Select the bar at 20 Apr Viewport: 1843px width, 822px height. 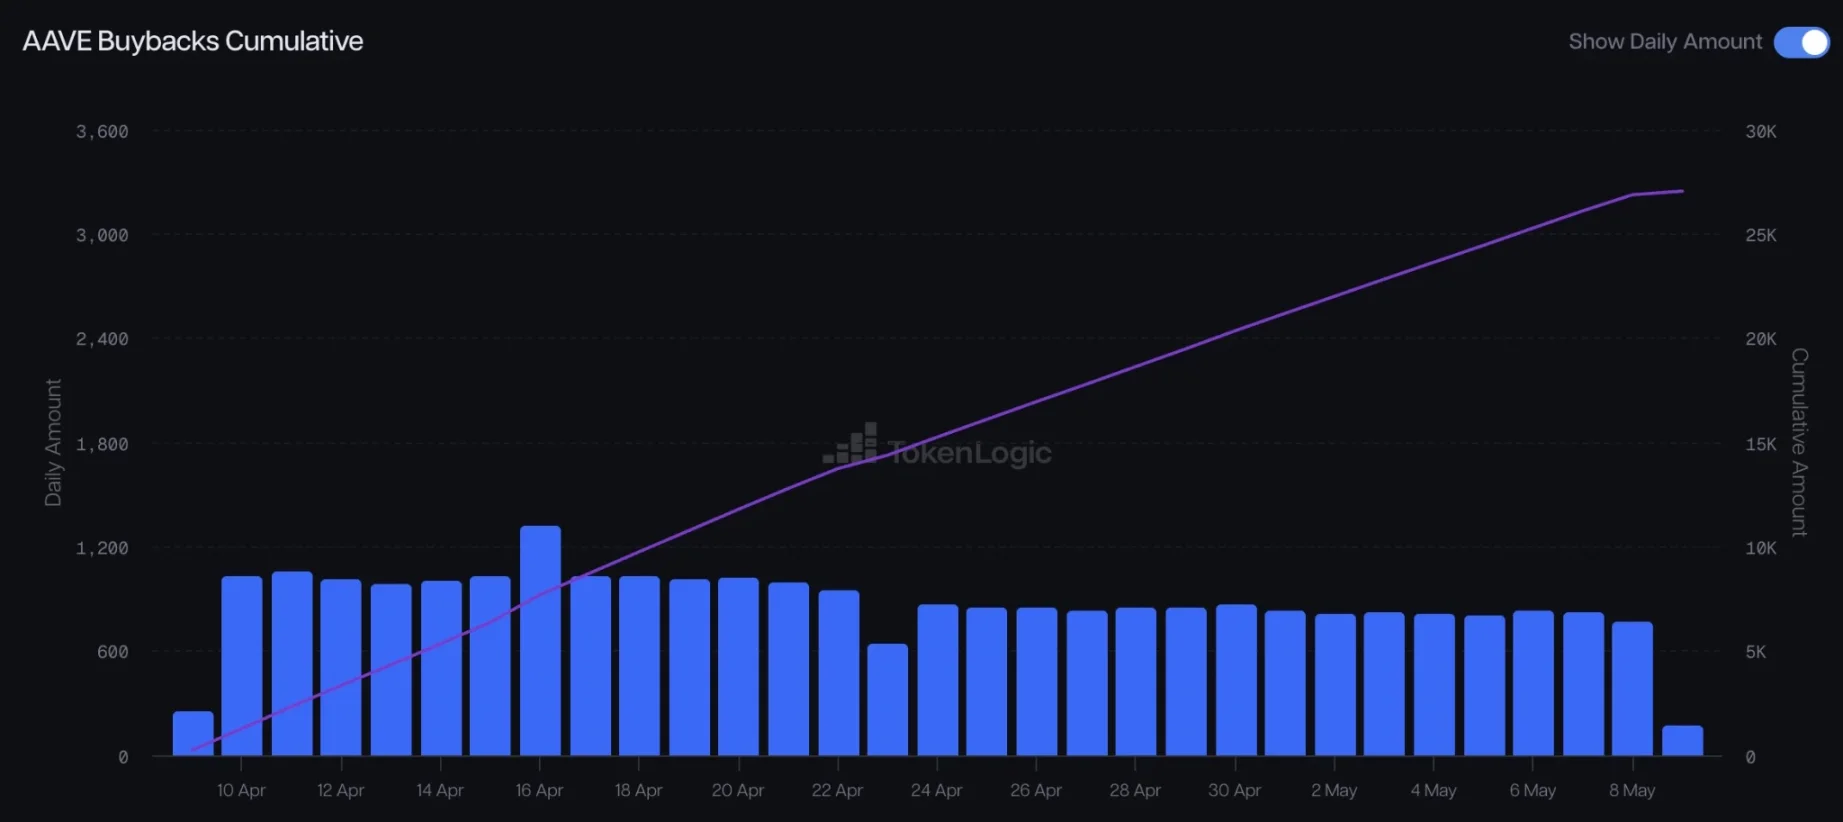click(738, 666)
